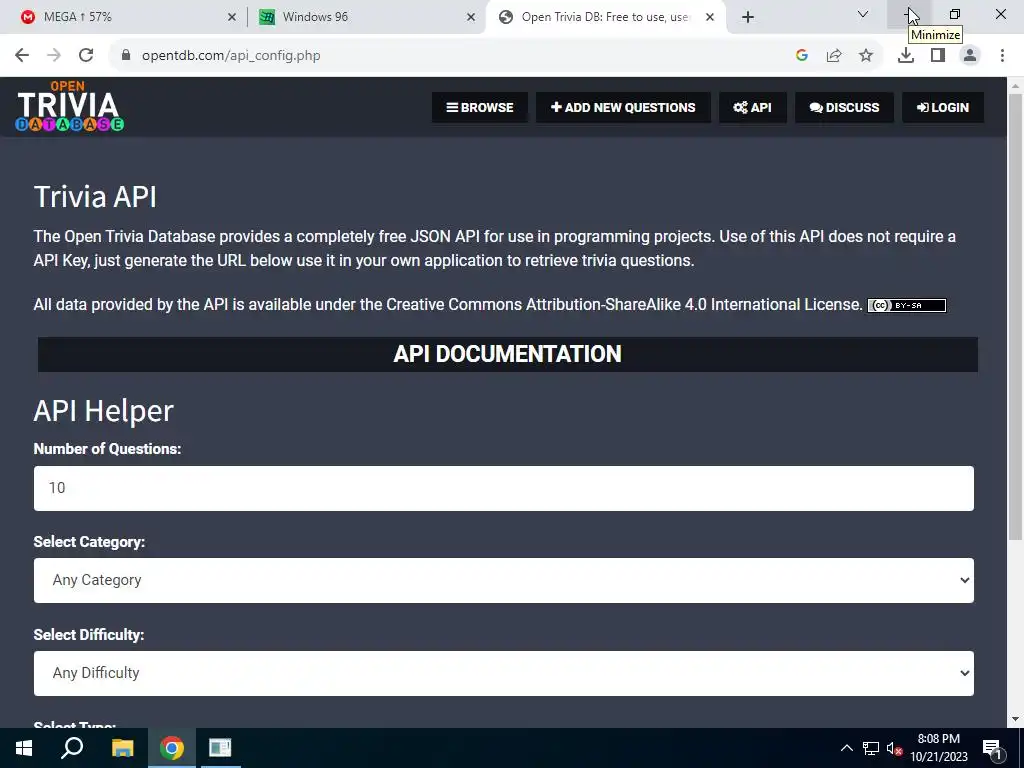Screen dimensions: 1024x768
Task: Click the Creative Commons BY-SA badge
Action: 906,305
